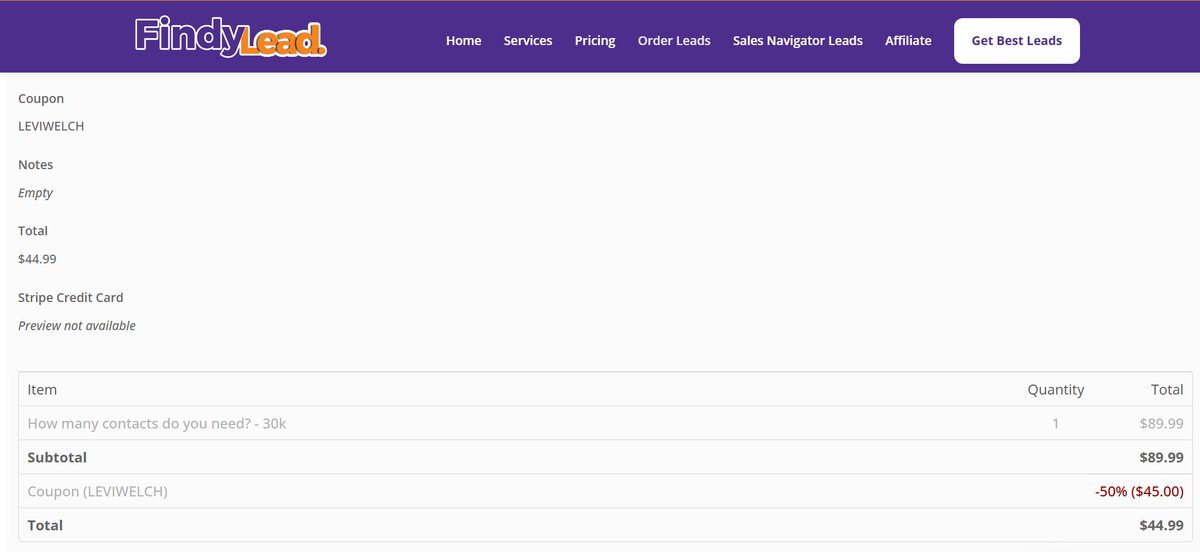1200x552 pixels.
Task: Select Order Leads in navigation
Action: click(x=674, y=41)
